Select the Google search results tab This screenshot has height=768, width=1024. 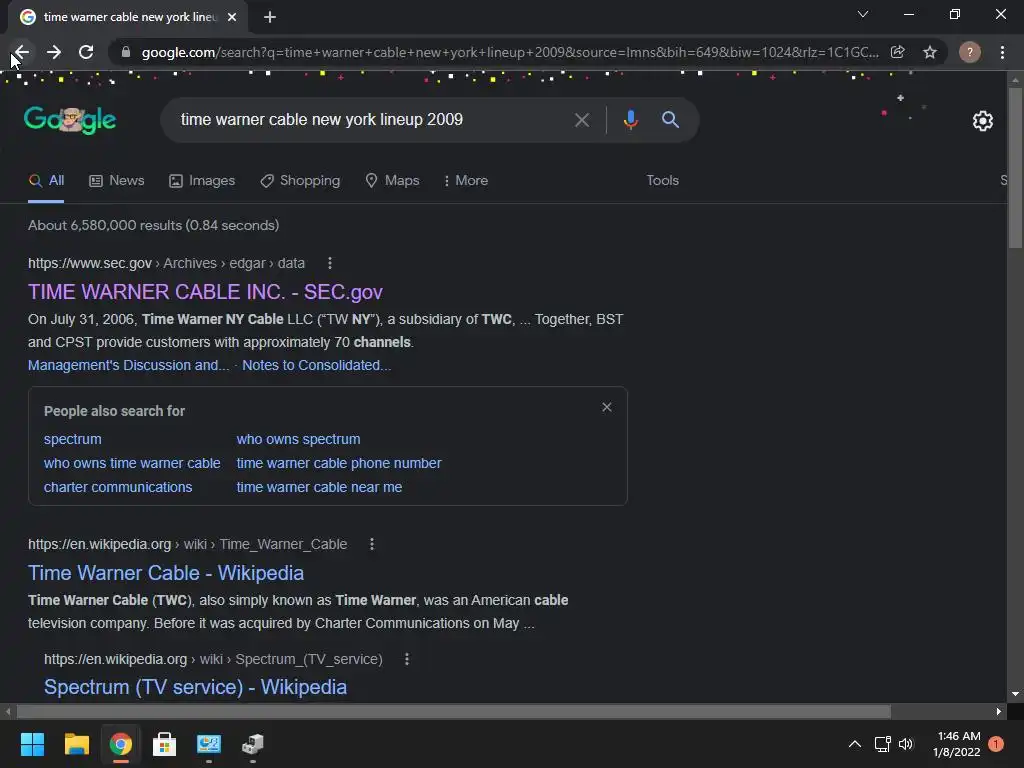click(128, 17)
